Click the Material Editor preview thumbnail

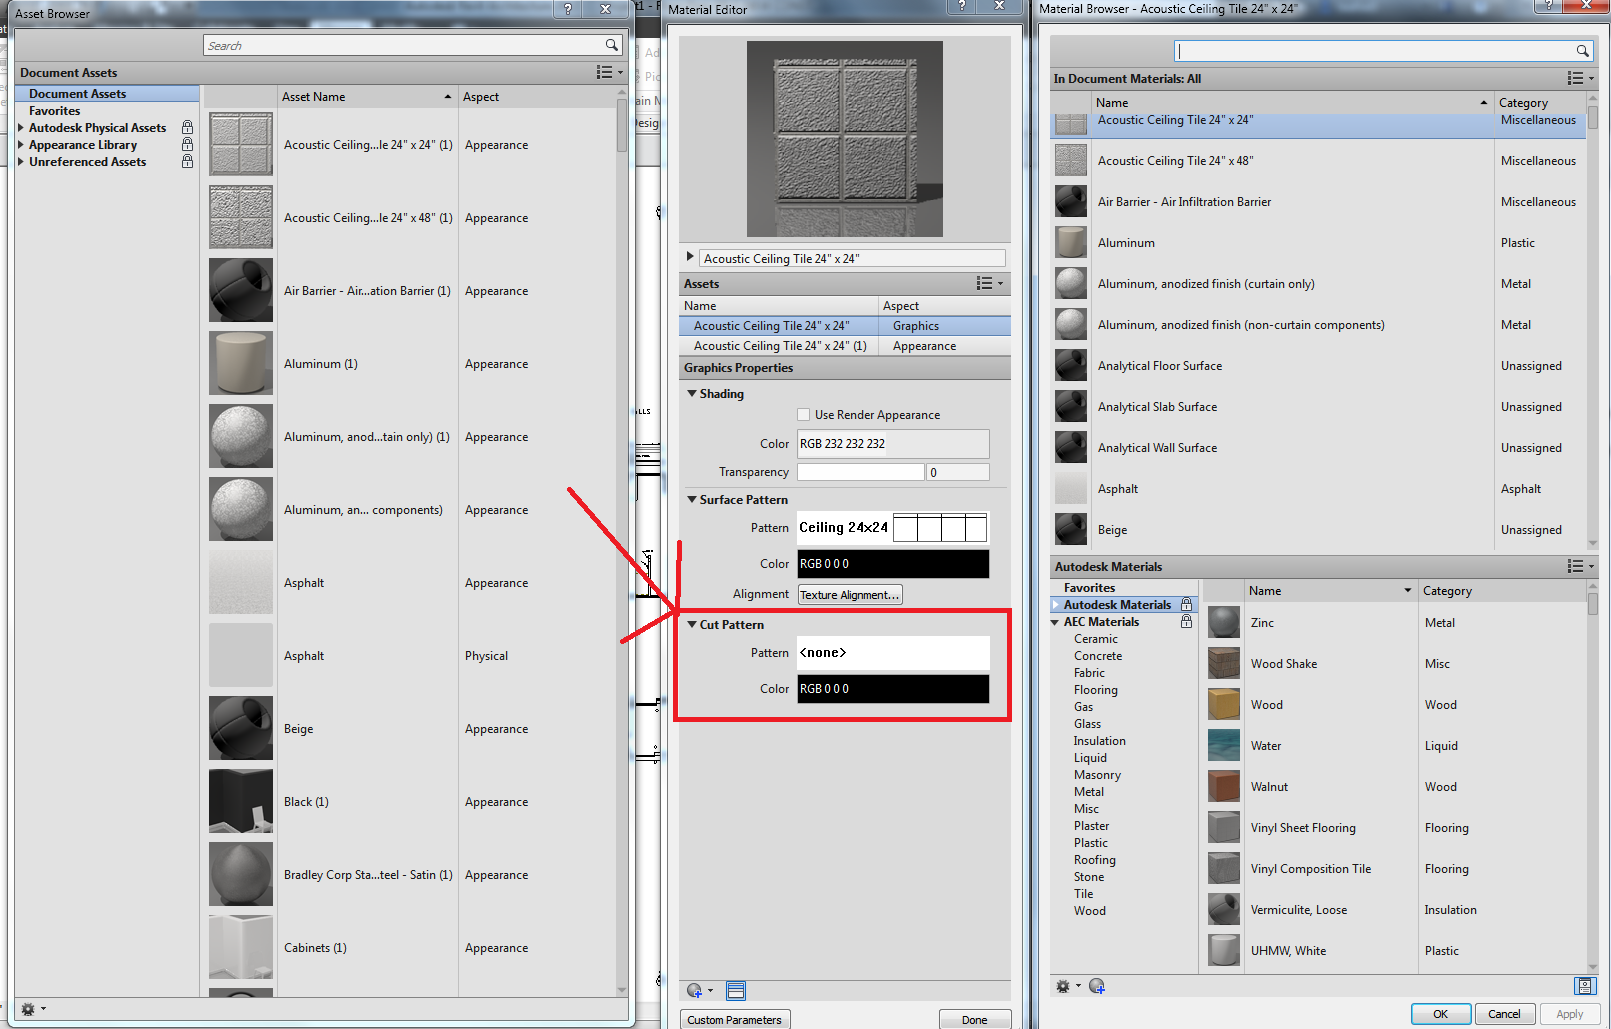point(845,139)
